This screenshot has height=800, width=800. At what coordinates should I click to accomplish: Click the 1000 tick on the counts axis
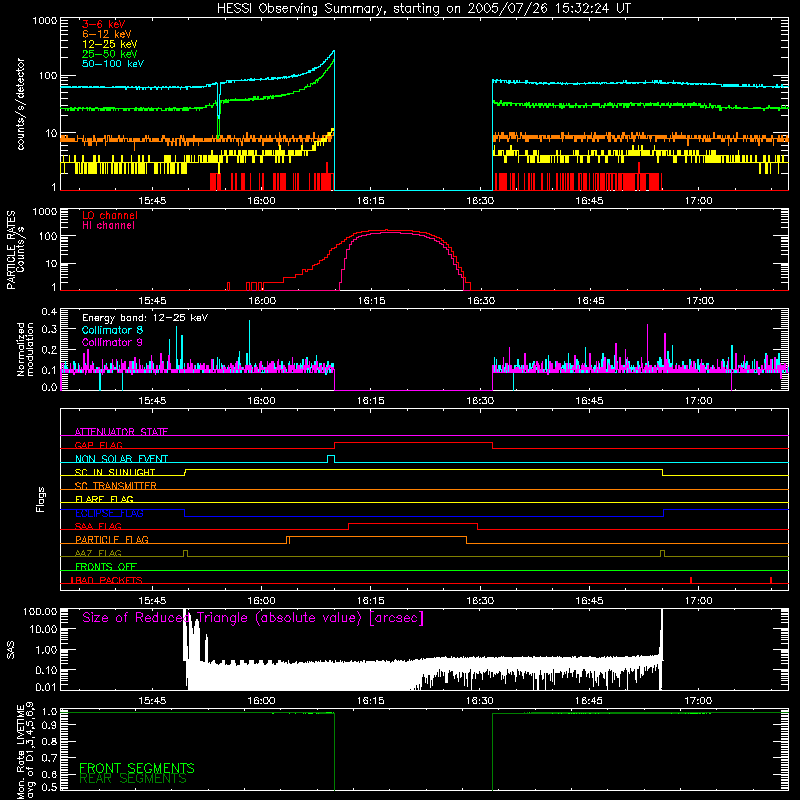[x=45, y=21]
